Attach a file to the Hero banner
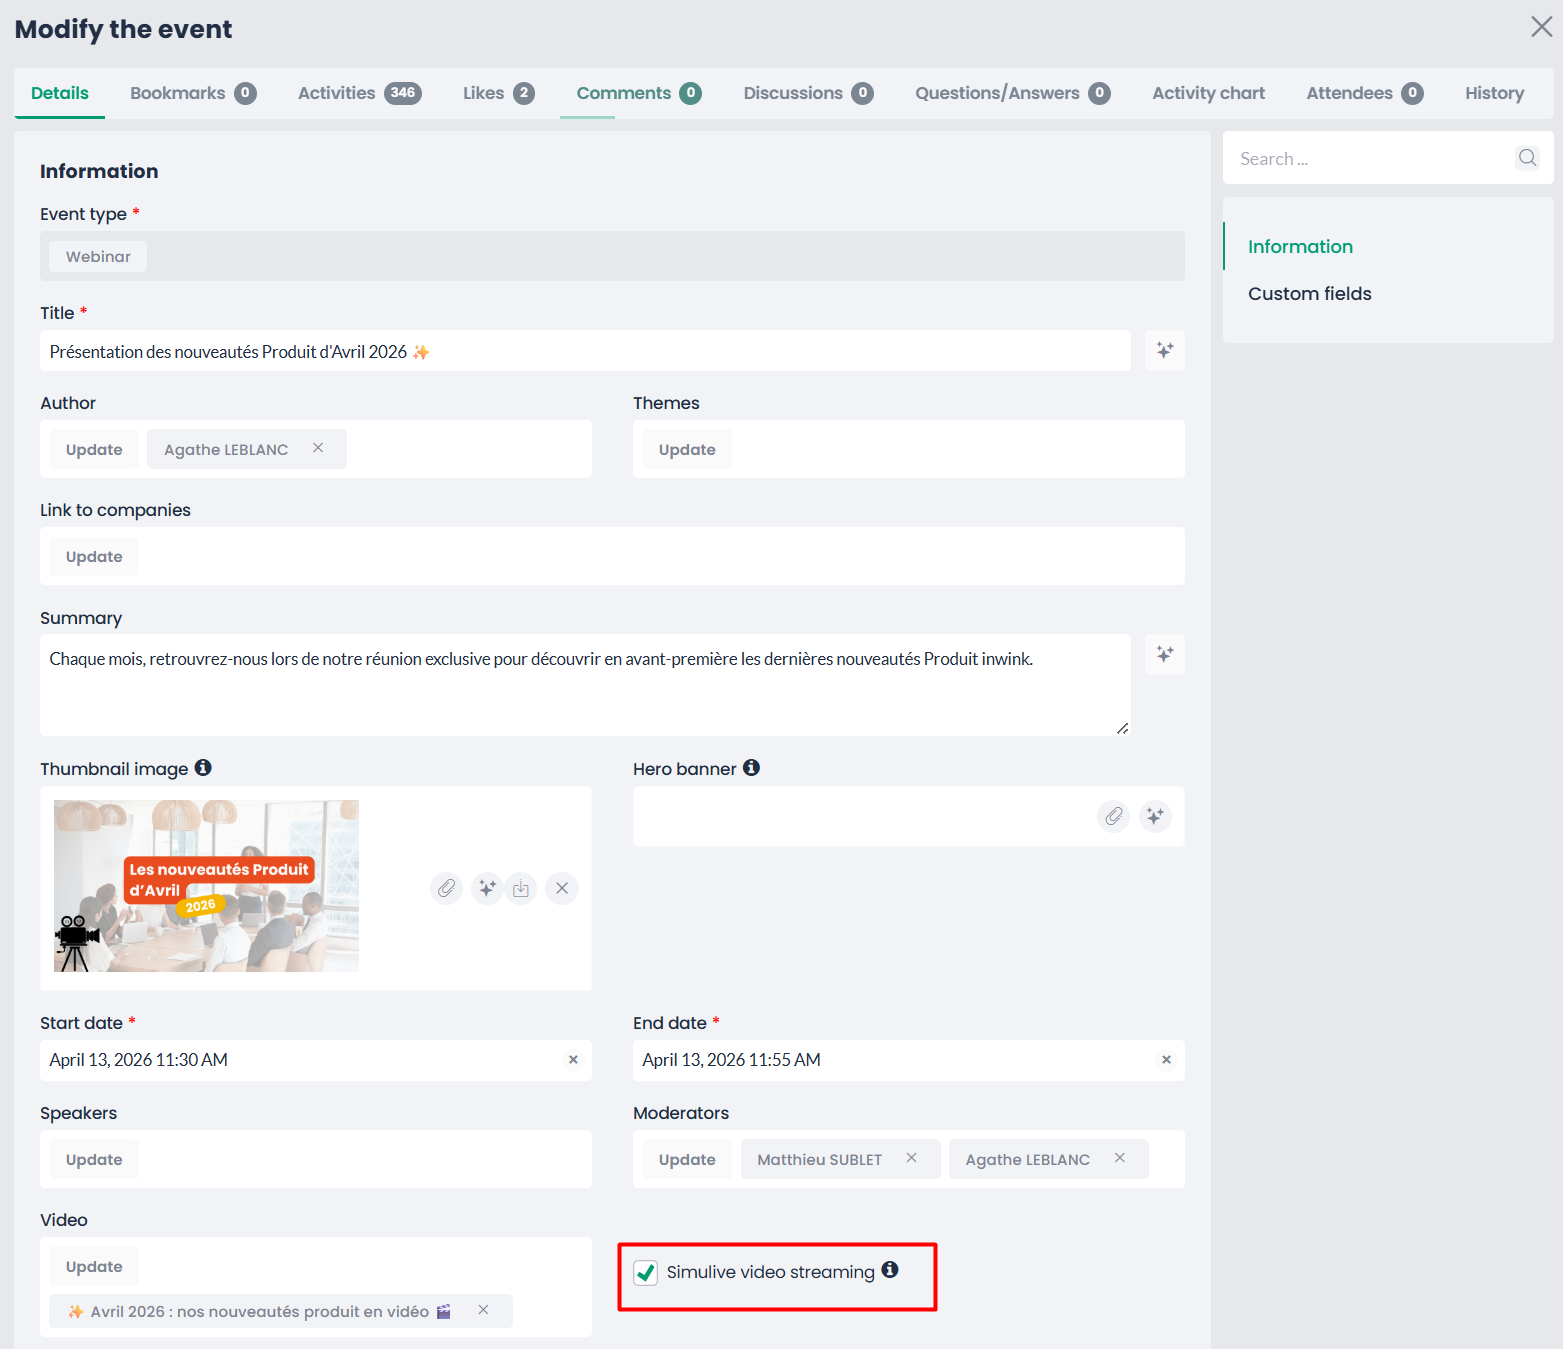Image resolution: width=1563 pixels, height=1349 pixels. point(1113,816)
